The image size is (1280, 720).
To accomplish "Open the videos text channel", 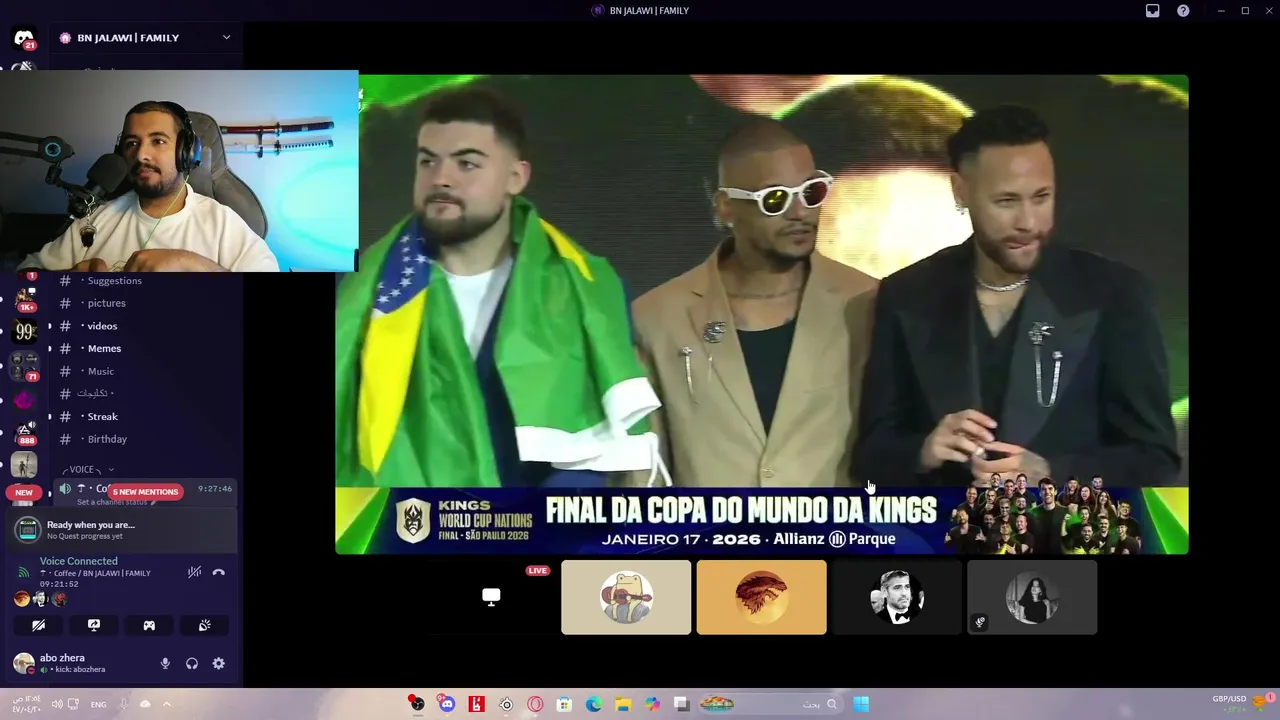I will pyautogui.click(x=102, y=326).
